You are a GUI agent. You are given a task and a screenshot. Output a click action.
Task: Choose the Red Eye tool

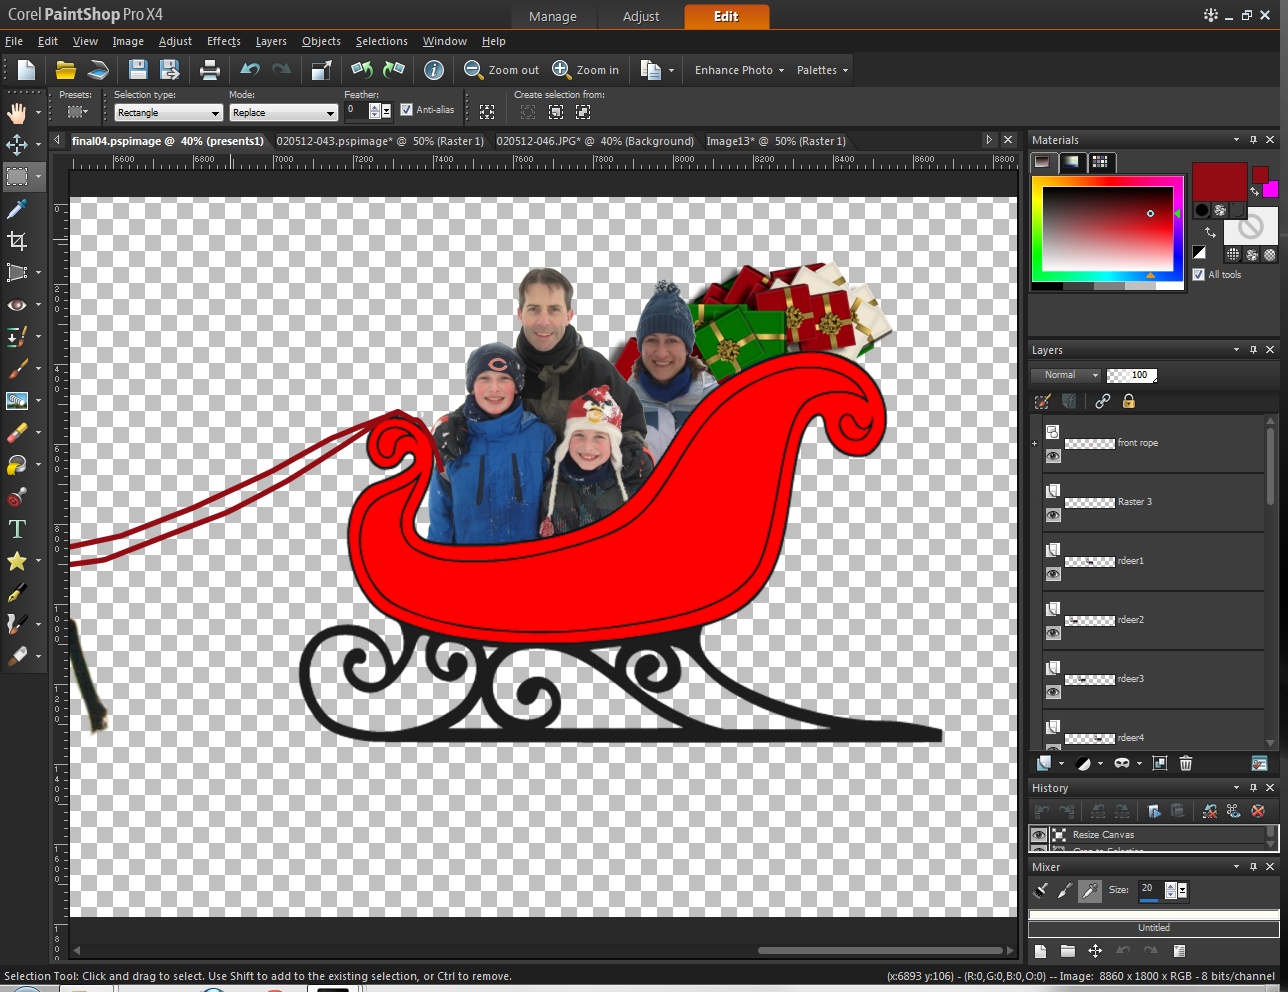pos(17,305)
